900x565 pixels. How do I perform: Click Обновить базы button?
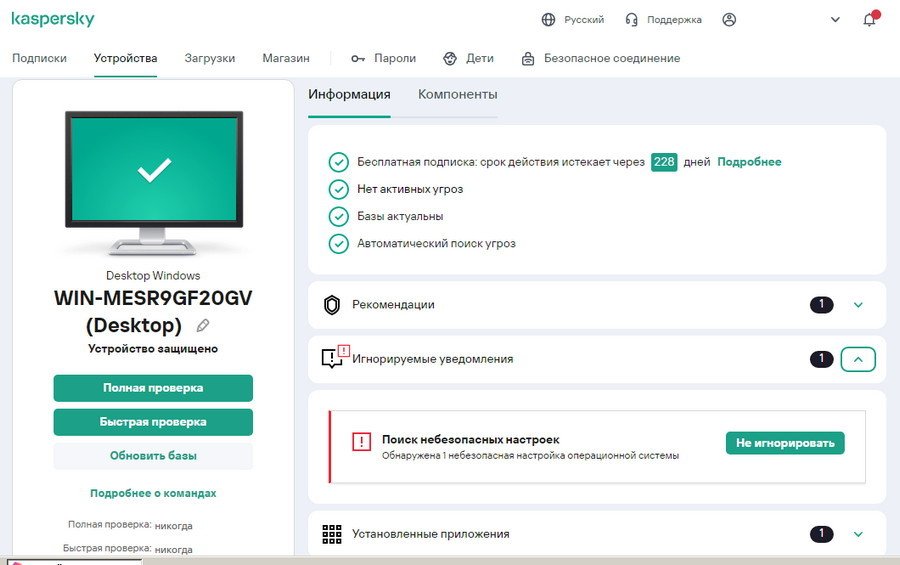153,456
